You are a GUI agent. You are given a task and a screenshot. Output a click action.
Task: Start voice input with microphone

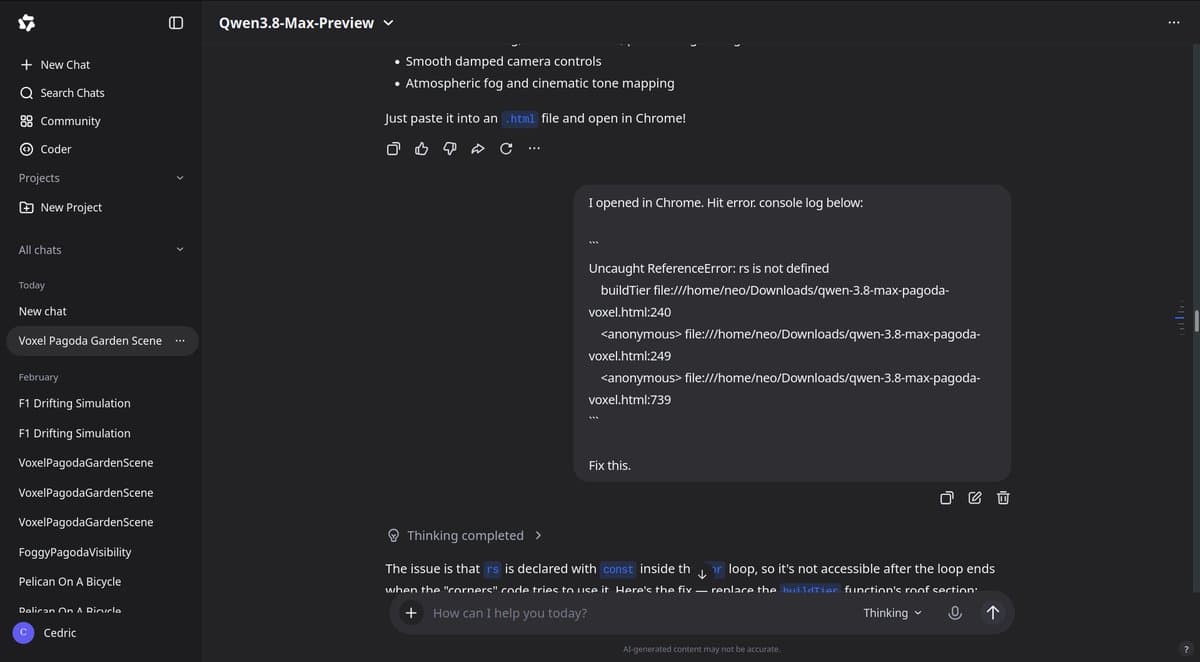[x=955, y=613]
